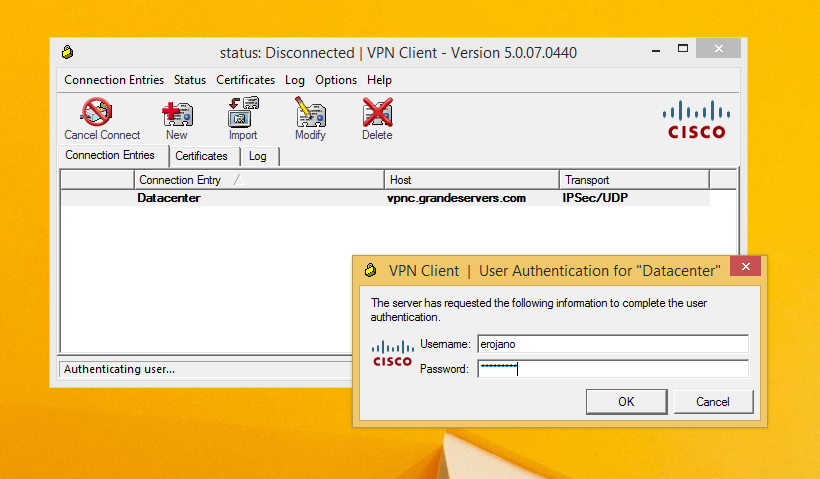Click the padlock icon in User Authentication dialog title
The width and height of the screenshot is (820, 479).
(370, 270)
